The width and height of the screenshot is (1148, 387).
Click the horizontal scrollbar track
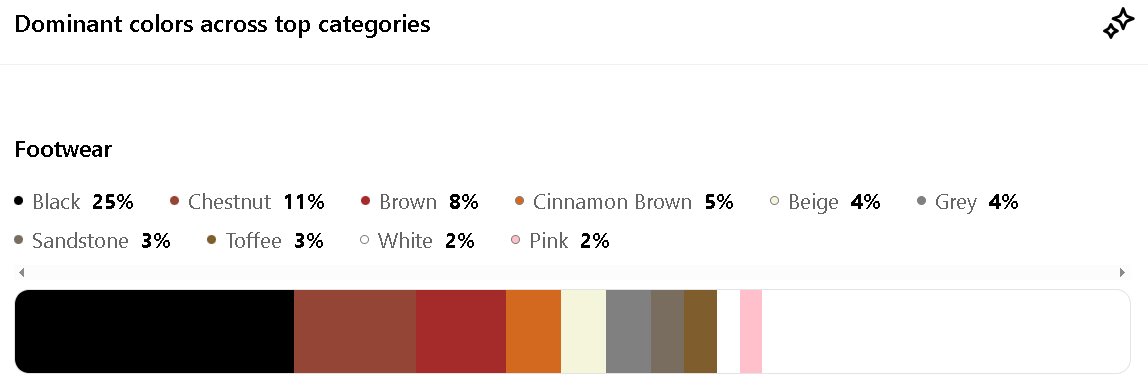[x=572, y=273]
